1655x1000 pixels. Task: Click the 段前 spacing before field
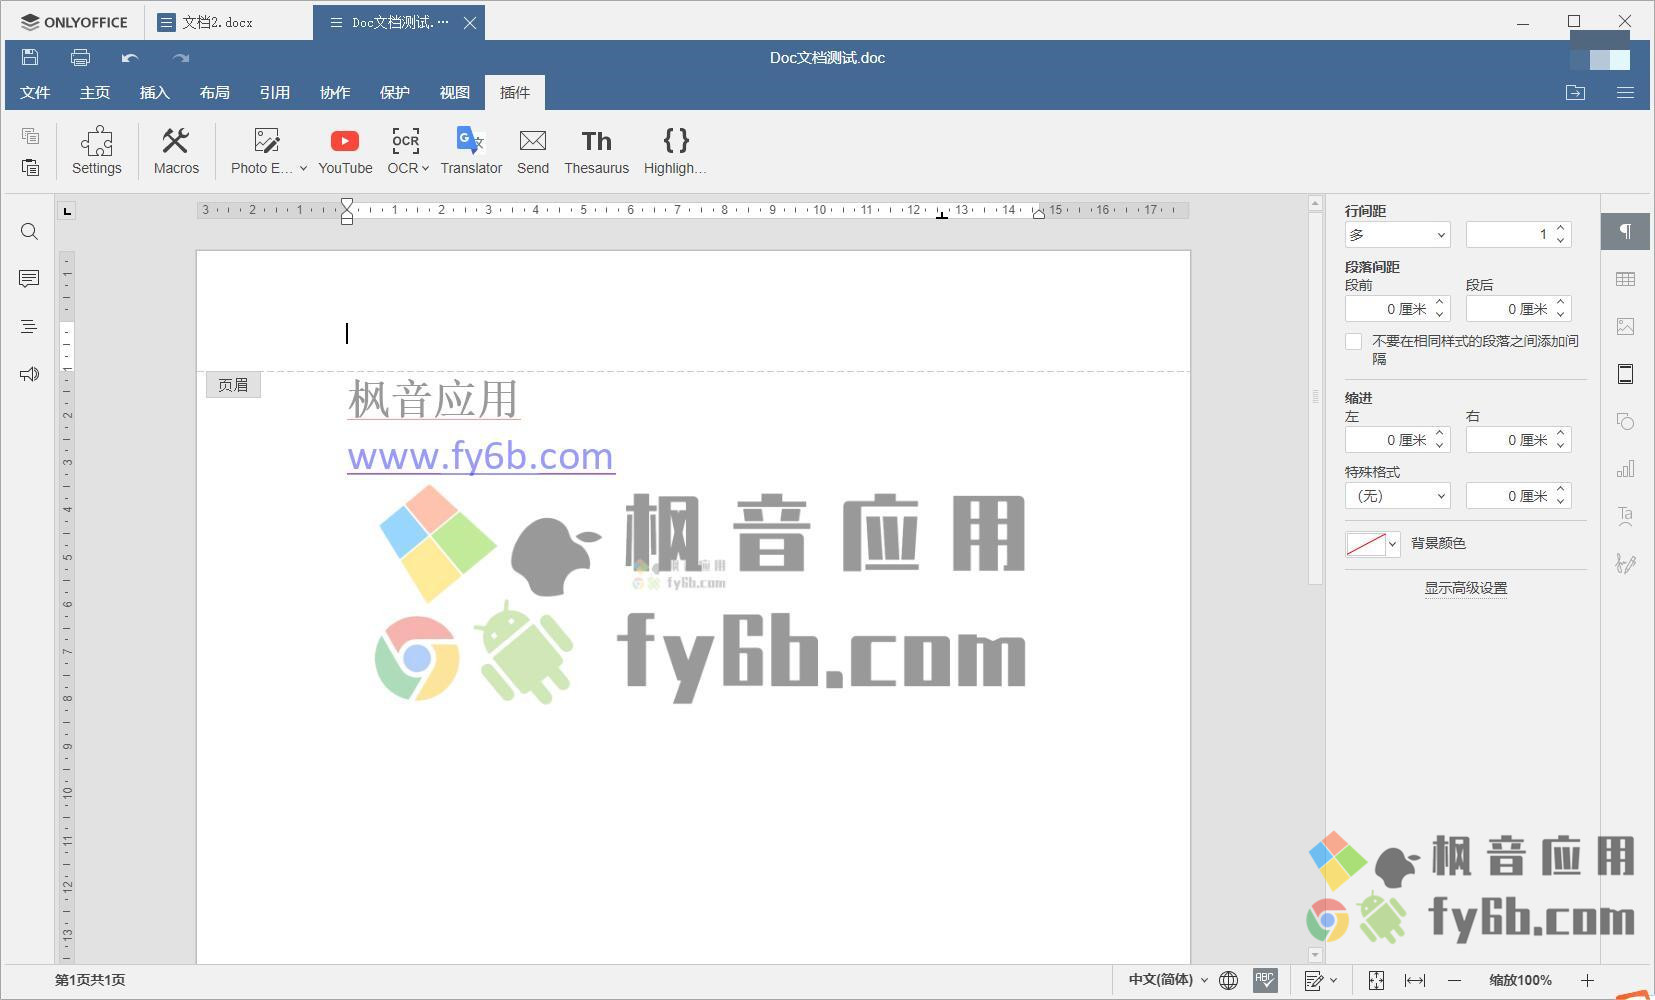coord(1389,309)
